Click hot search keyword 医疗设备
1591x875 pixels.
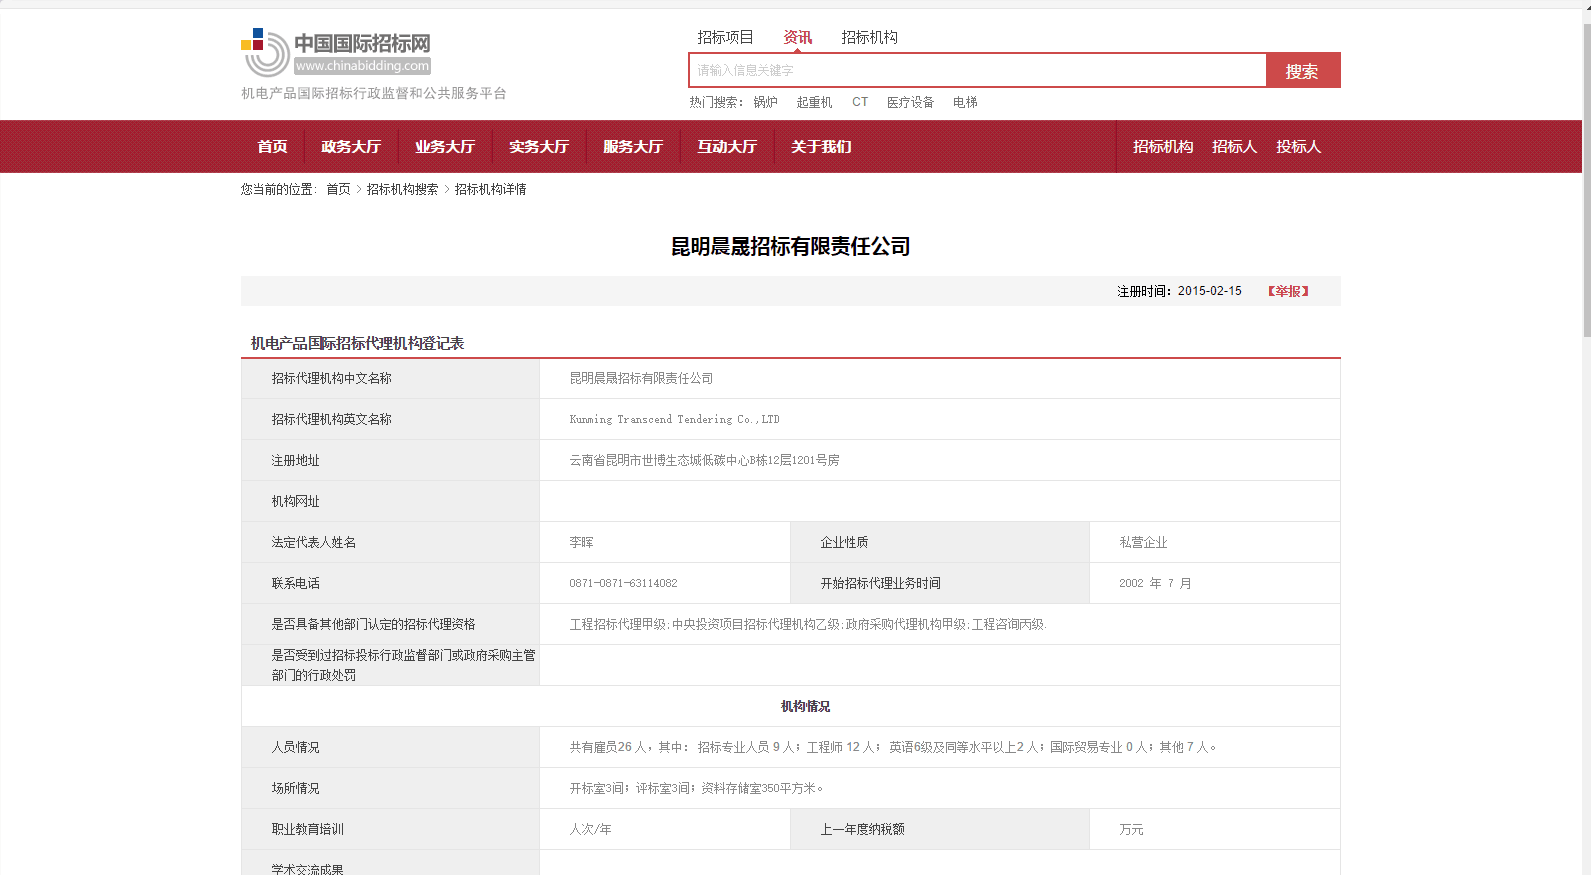pos(910,102)
